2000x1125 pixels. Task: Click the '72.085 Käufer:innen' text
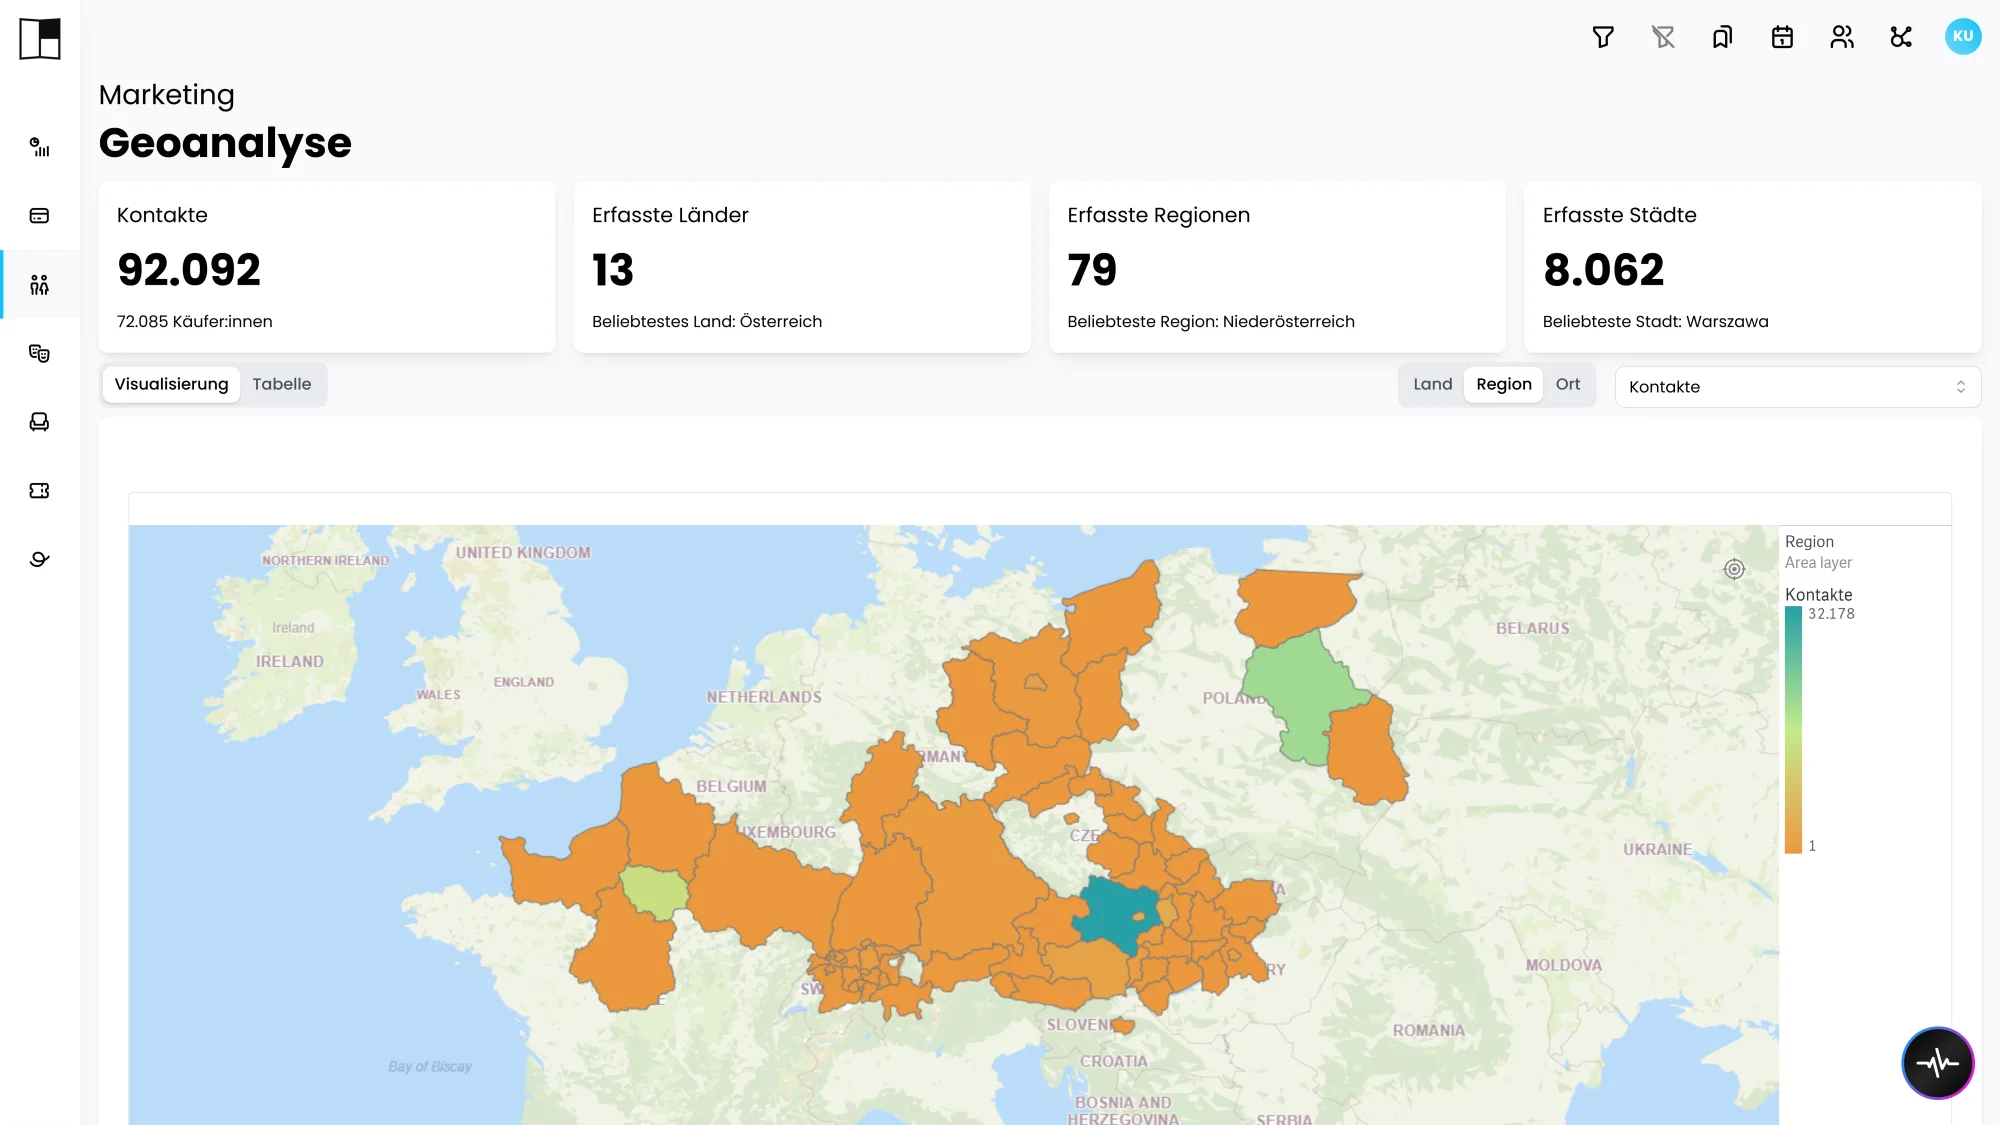[194, 322]
